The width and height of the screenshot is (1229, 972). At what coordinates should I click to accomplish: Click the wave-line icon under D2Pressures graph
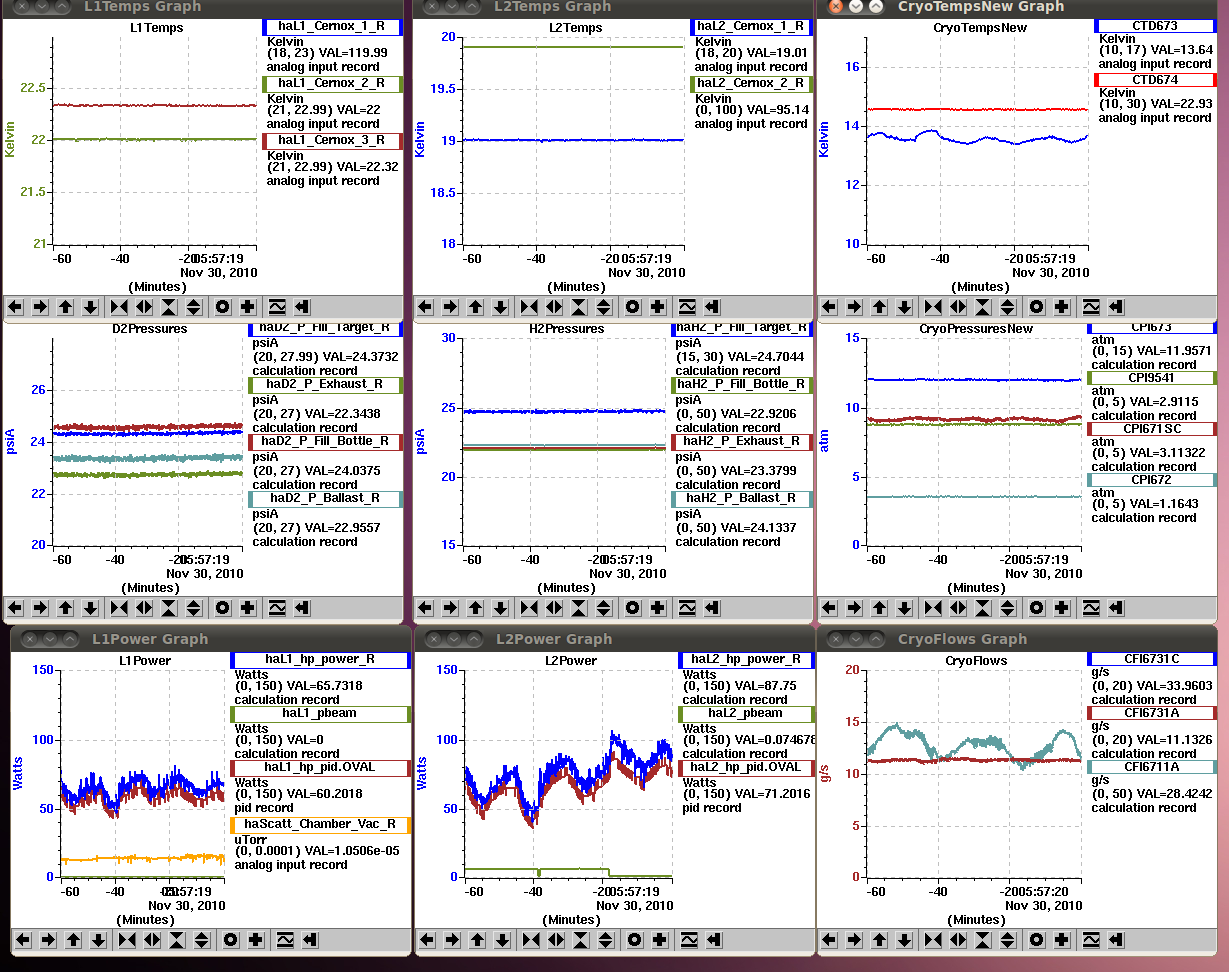[x=278, y=607]
